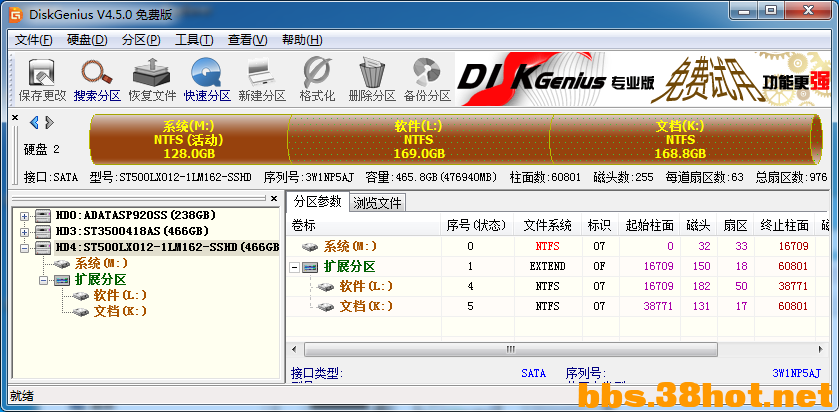
Task: Open the 快速分区 quick partition tool
Action: tap(207, 73)
